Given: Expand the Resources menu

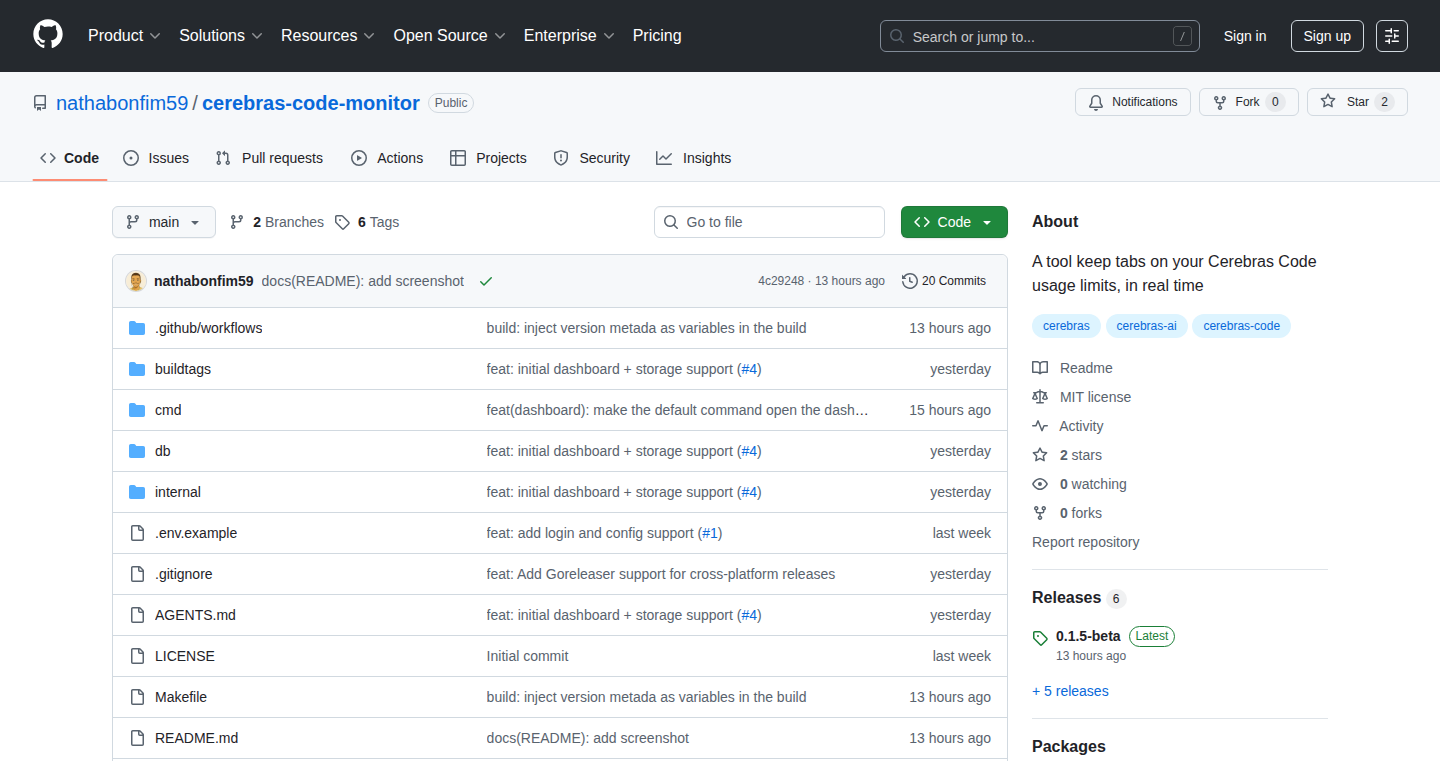Looking at the screenshot, I should 328,36.
